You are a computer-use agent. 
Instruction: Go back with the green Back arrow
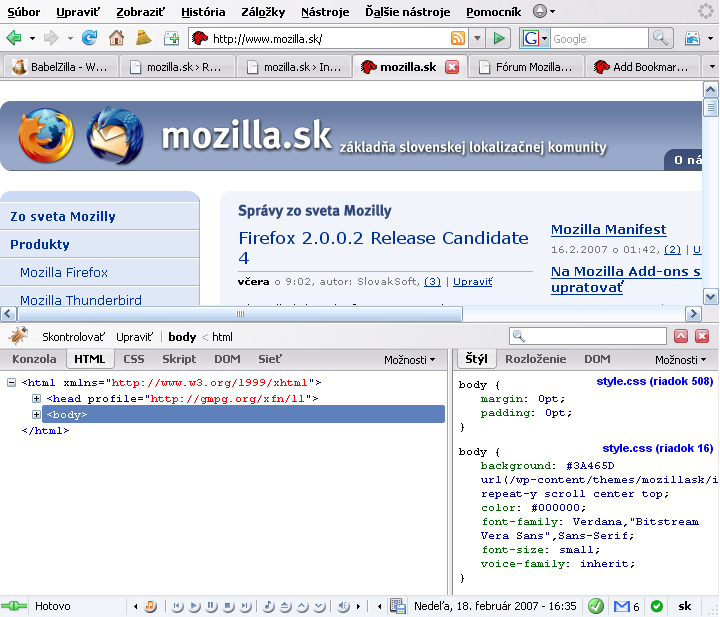14,38
